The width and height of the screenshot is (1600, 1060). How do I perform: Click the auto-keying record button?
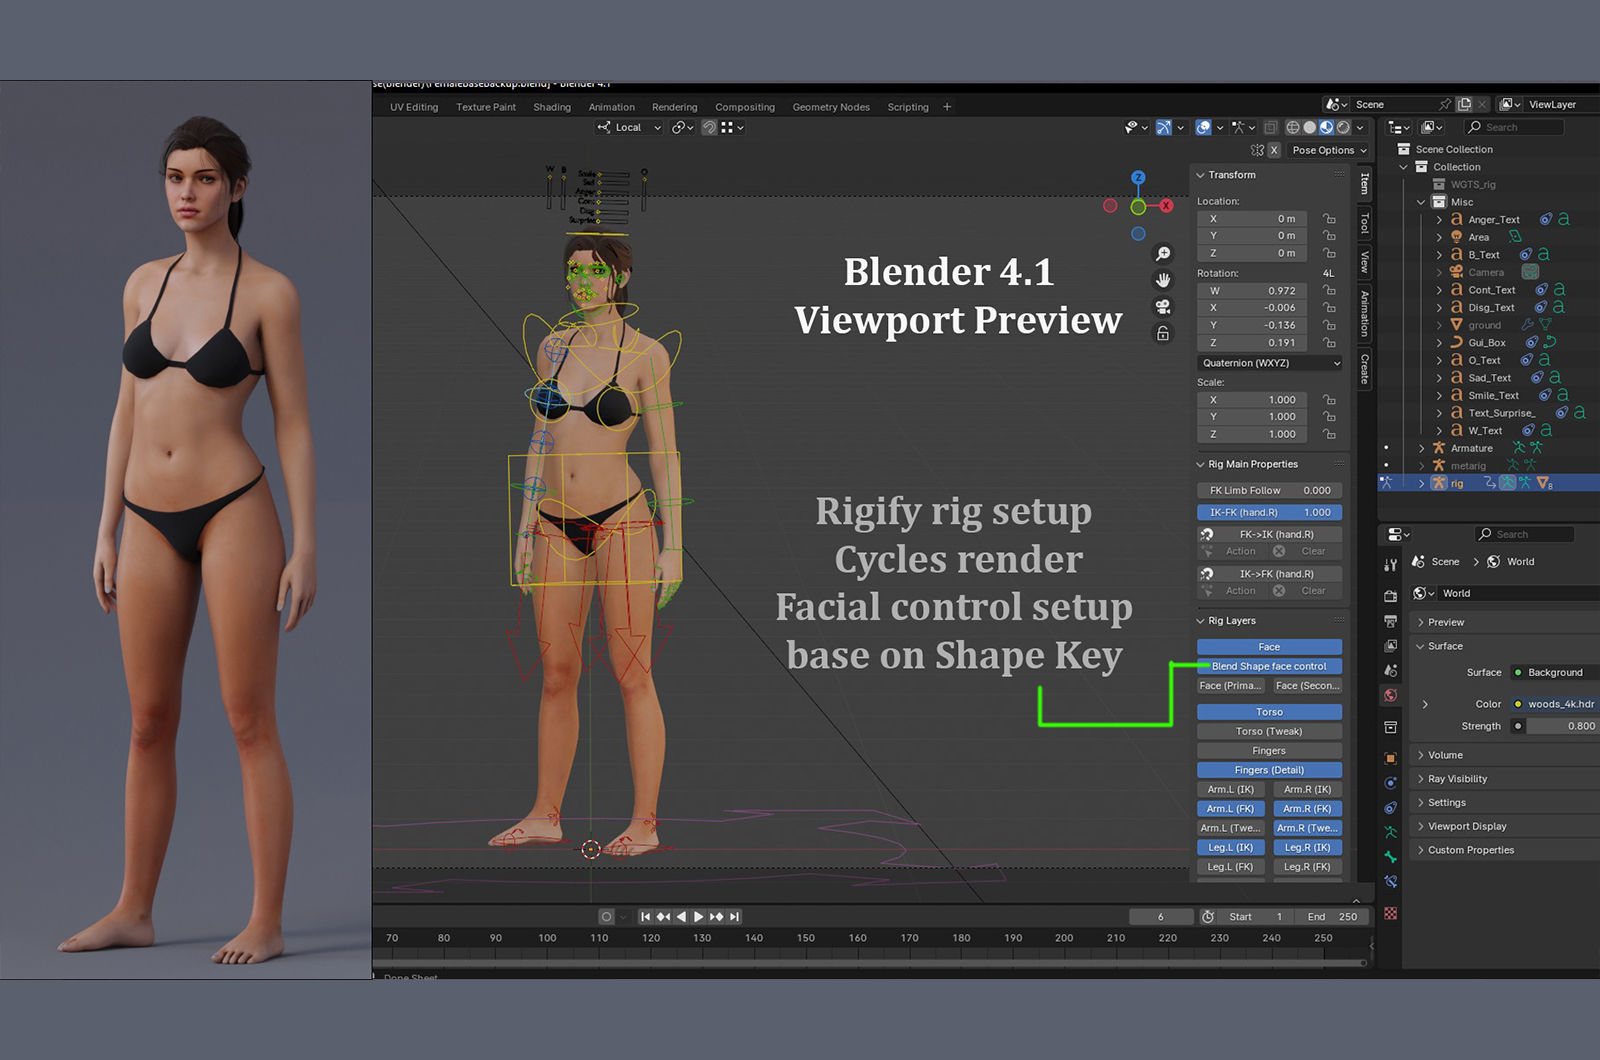[606, 917]
